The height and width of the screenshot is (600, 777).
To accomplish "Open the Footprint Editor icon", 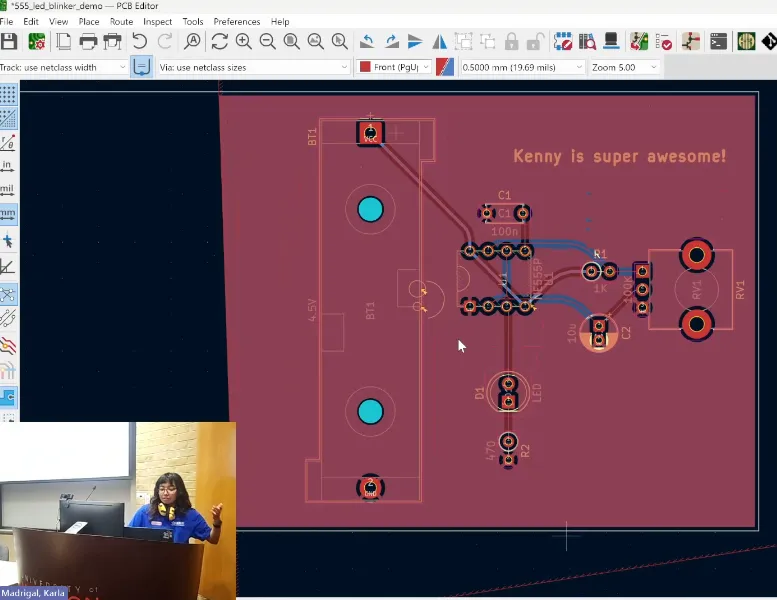I will point(563,42).
